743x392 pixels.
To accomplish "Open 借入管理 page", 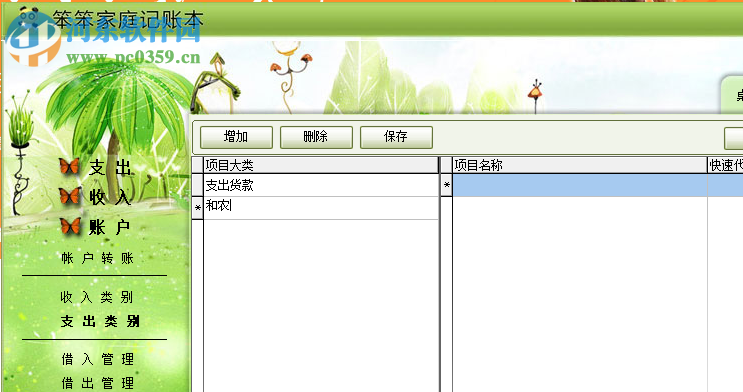I will click(98, 359).
